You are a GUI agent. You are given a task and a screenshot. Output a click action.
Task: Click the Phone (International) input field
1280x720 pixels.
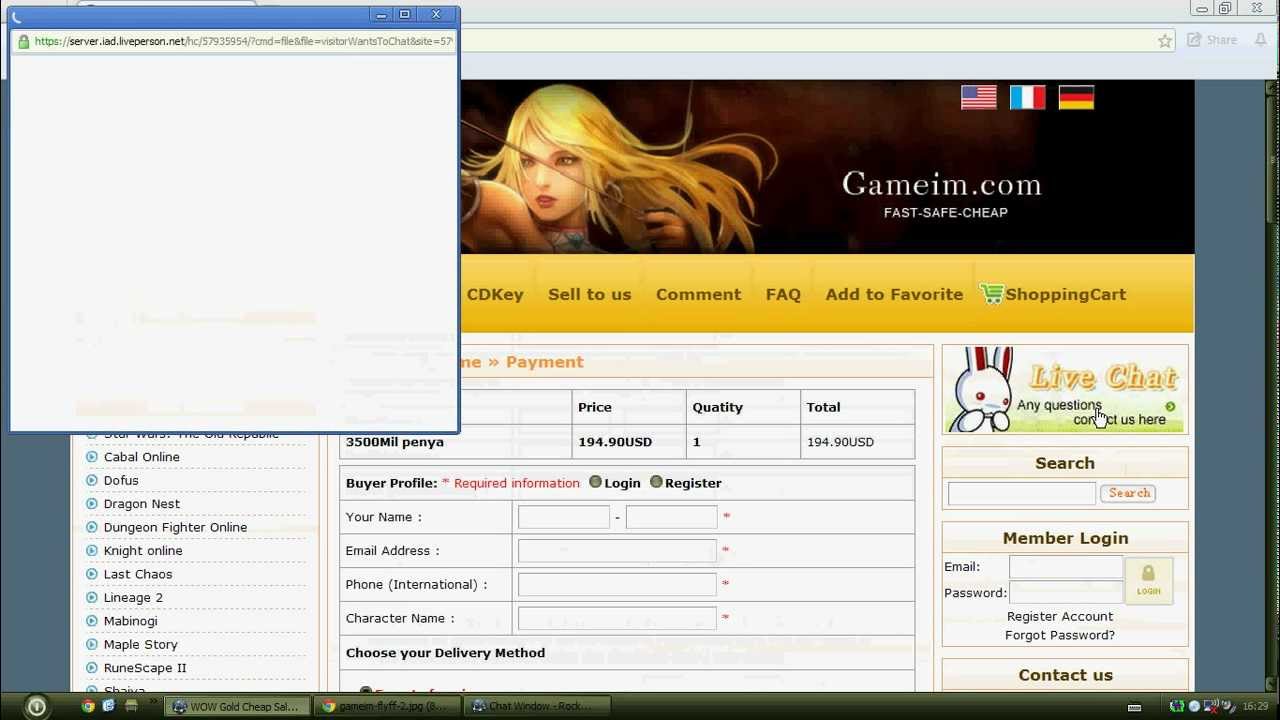(617, 584)
